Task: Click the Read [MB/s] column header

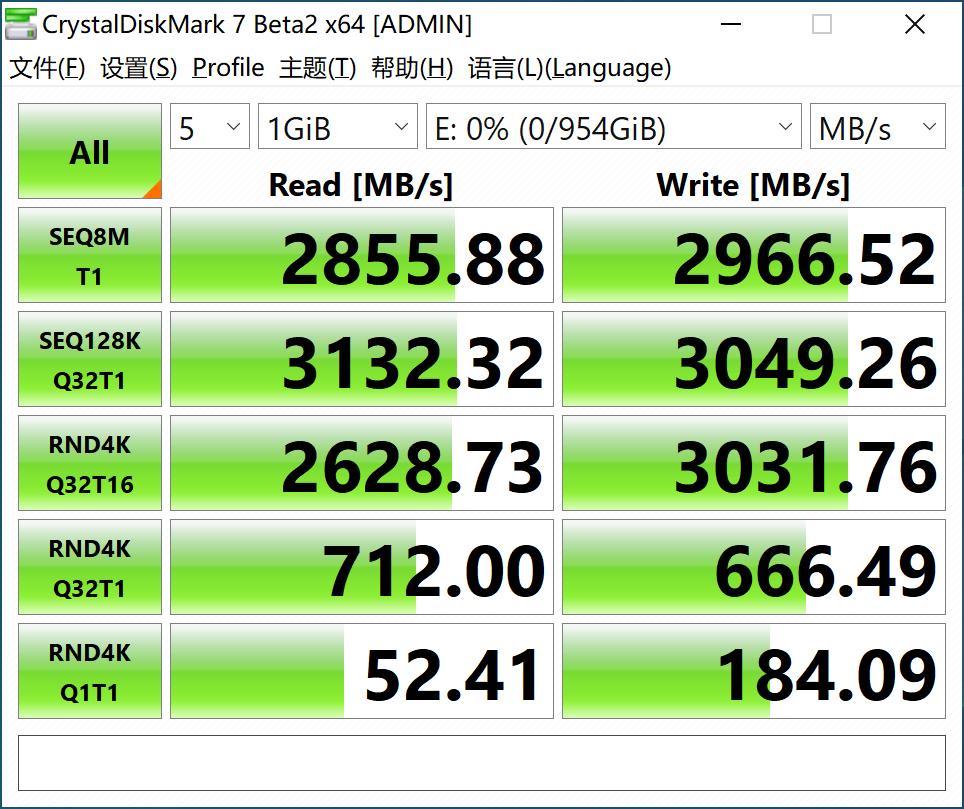Action: point(361,185)
